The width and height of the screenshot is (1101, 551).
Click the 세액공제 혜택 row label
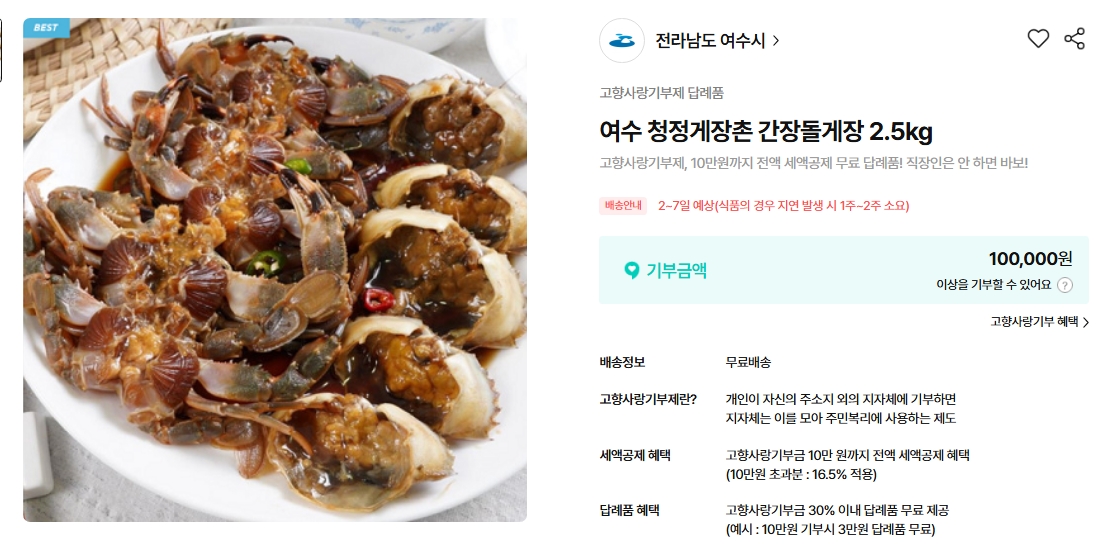(635, 455)
